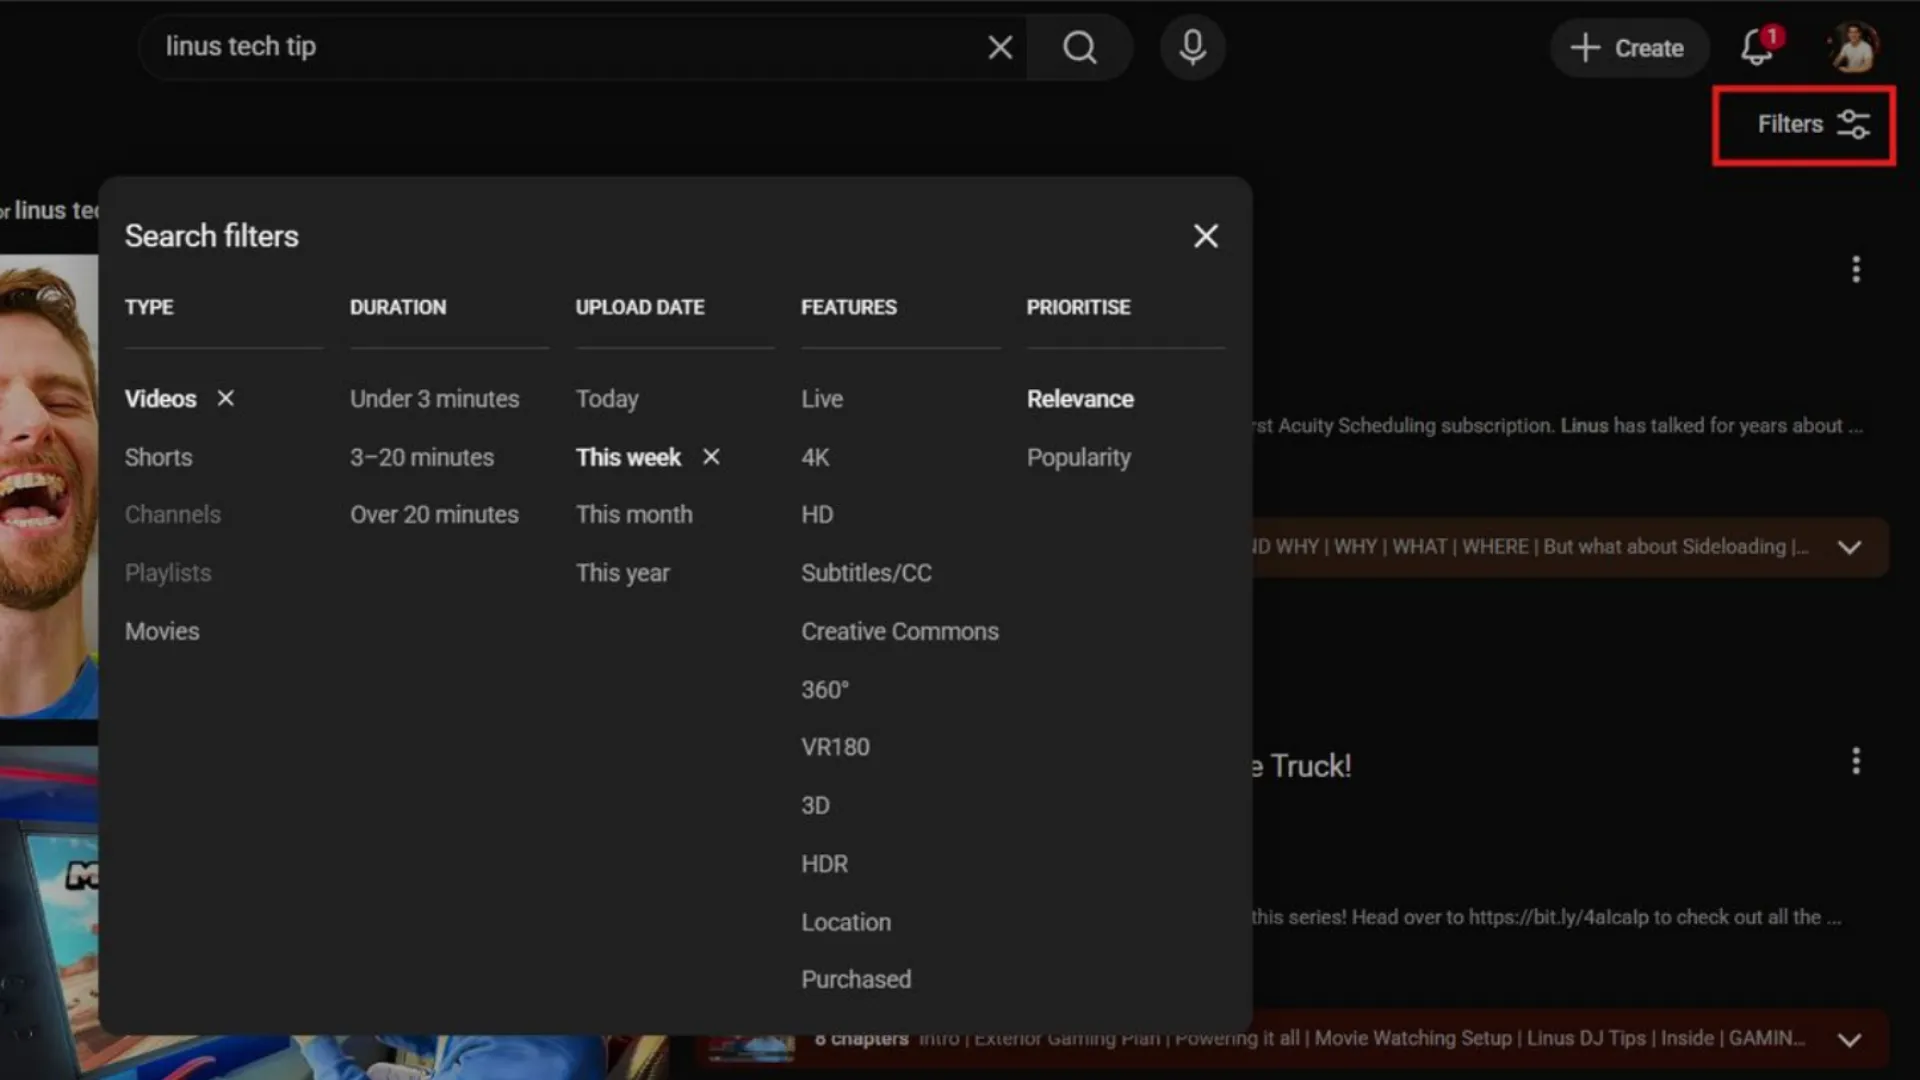Click the voice search microphone icon
This screenshot has height=1080, width=1920.
coord(1192,47)
